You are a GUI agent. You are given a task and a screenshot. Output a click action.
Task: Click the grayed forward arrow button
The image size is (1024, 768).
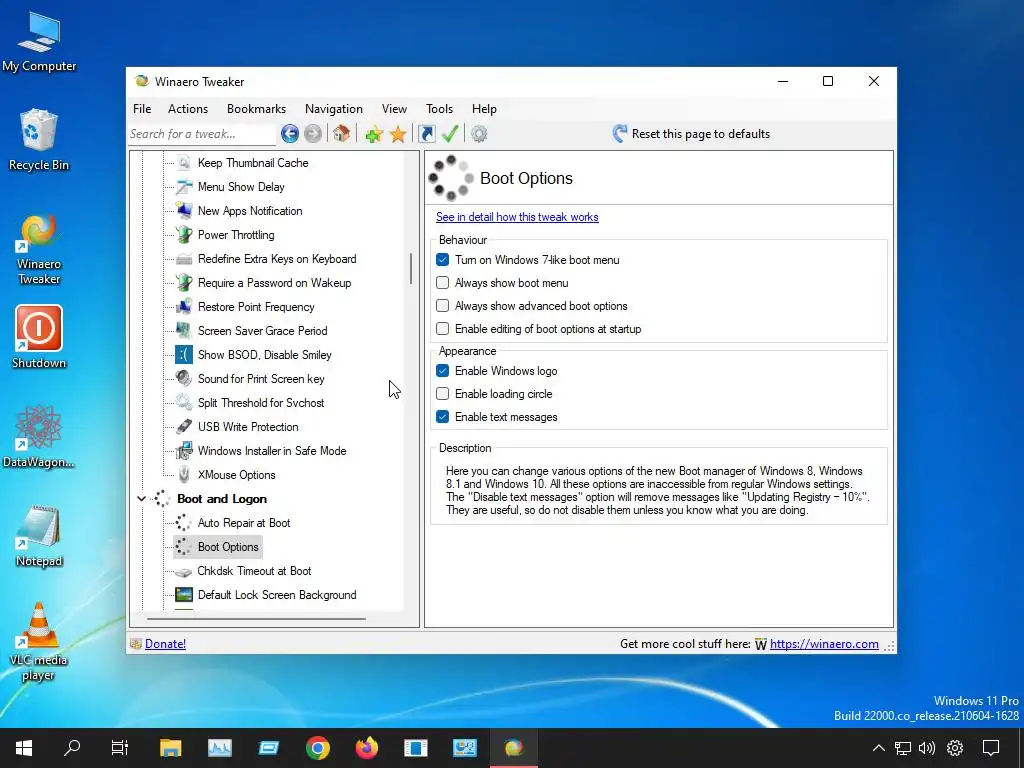(x=313, y=134)
